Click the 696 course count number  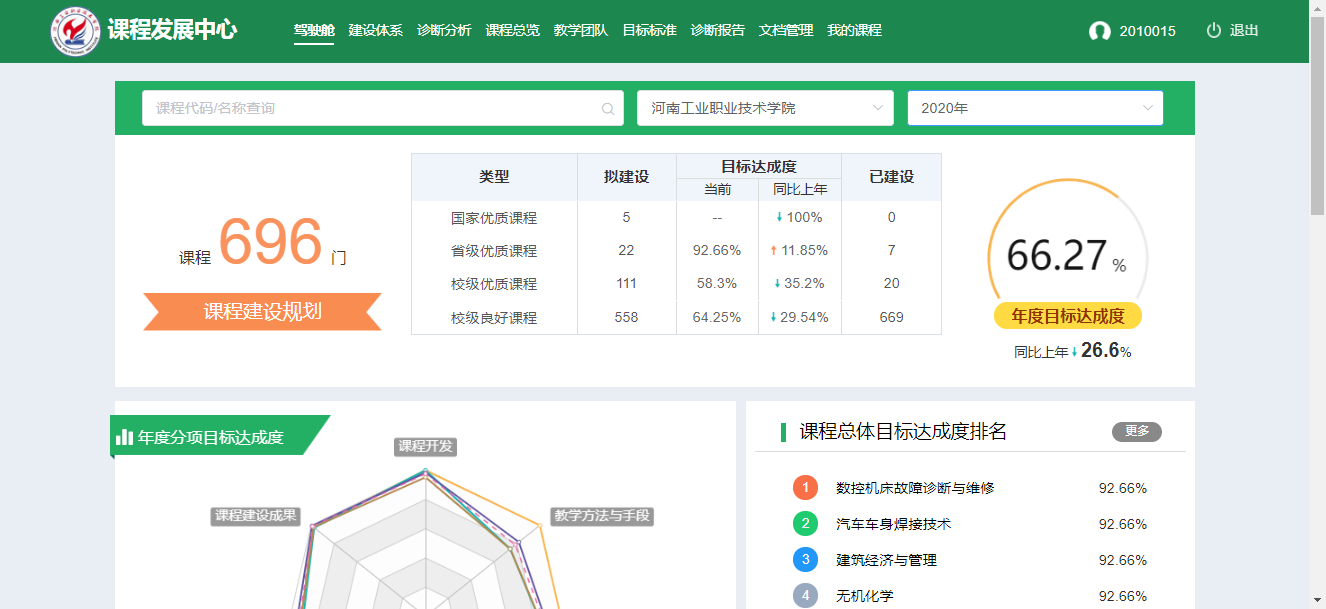pyautogui.click(x=270, y=242)
